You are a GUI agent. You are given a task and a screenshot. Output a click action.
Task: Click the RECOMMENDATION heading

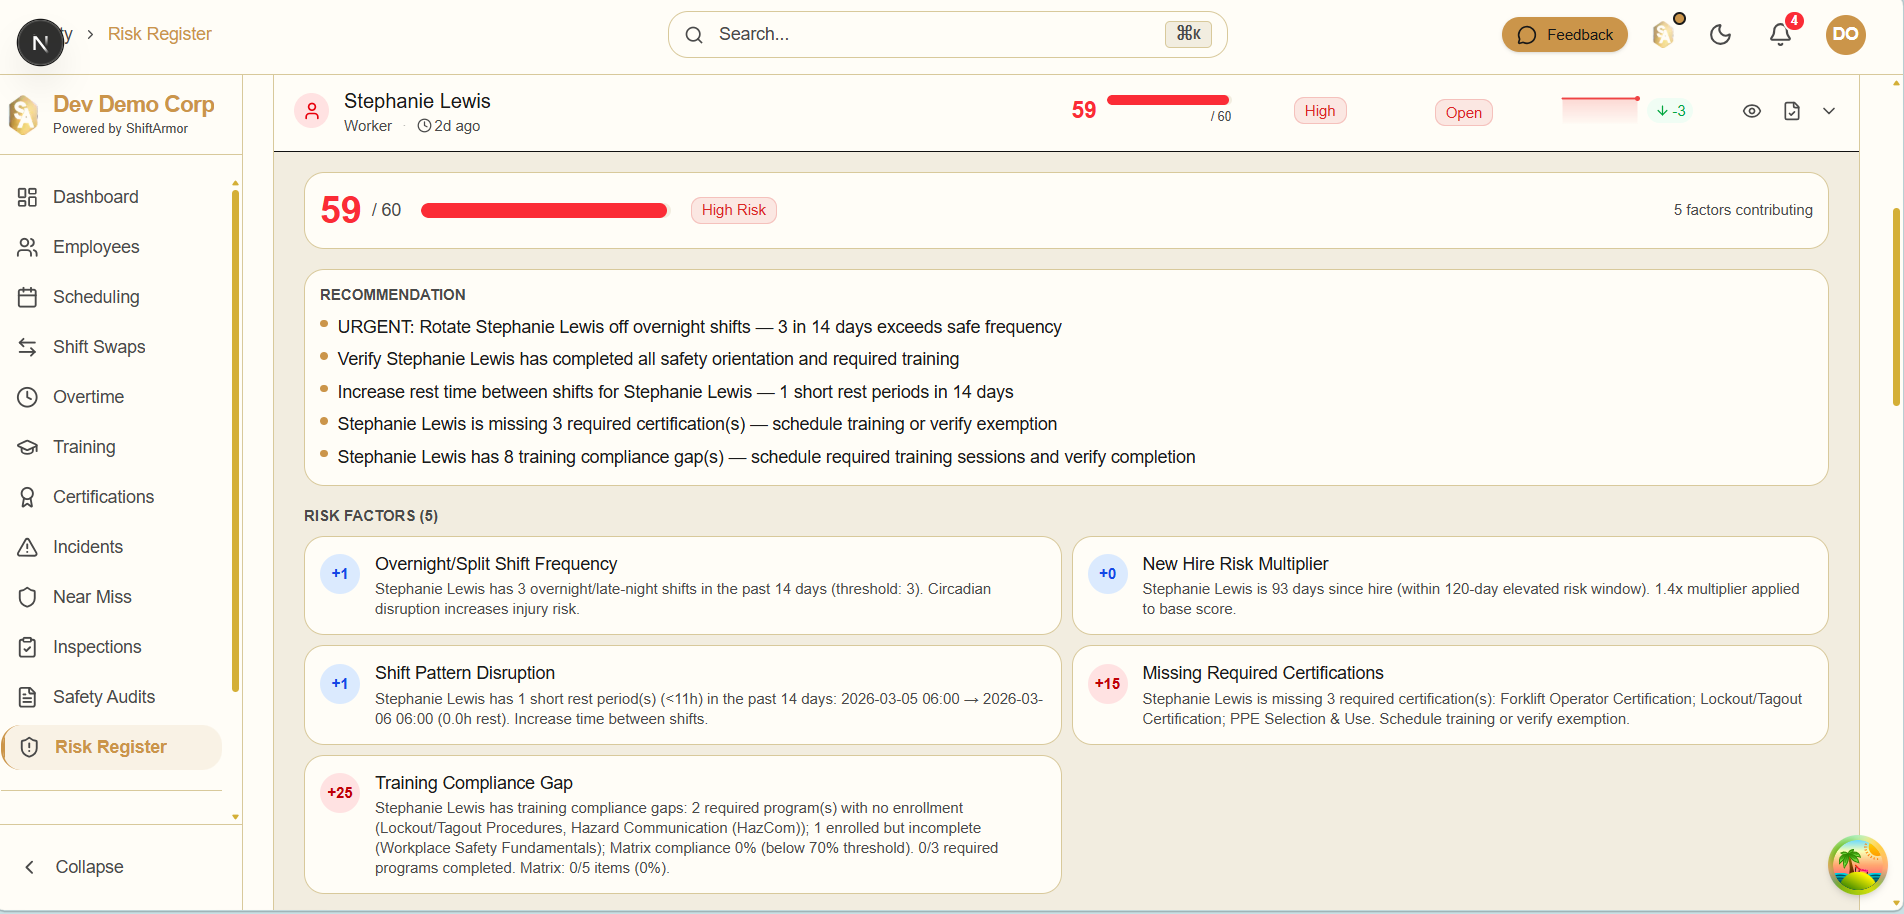pyautogui.click(x=393, y=295)
